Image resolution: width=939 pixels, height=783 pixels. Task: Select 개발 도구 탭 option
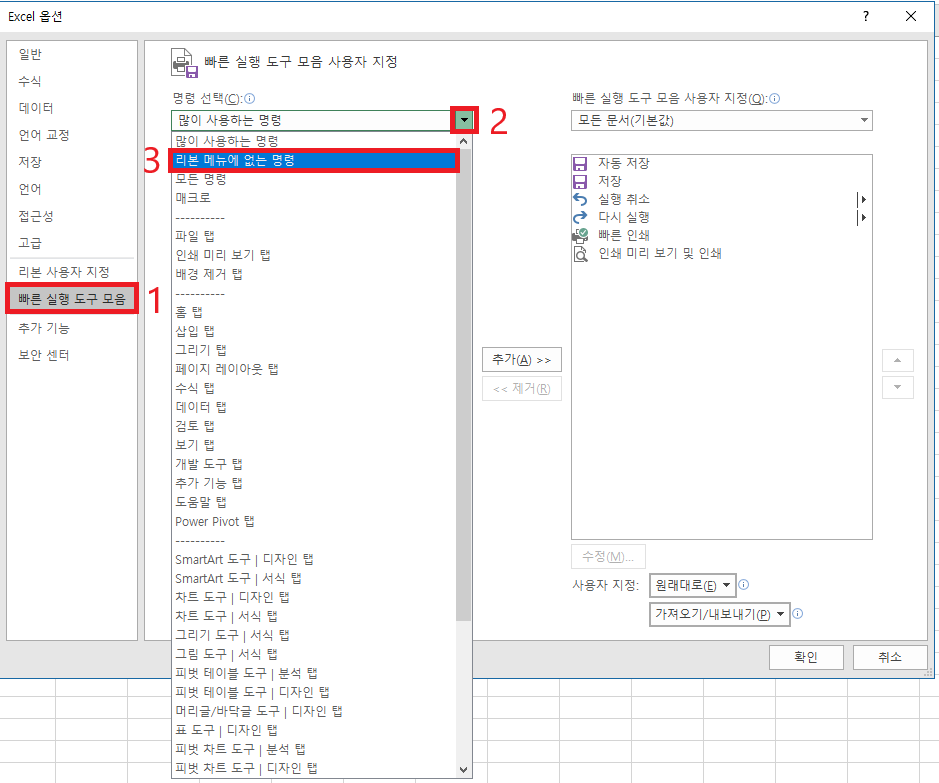[314, 464]
